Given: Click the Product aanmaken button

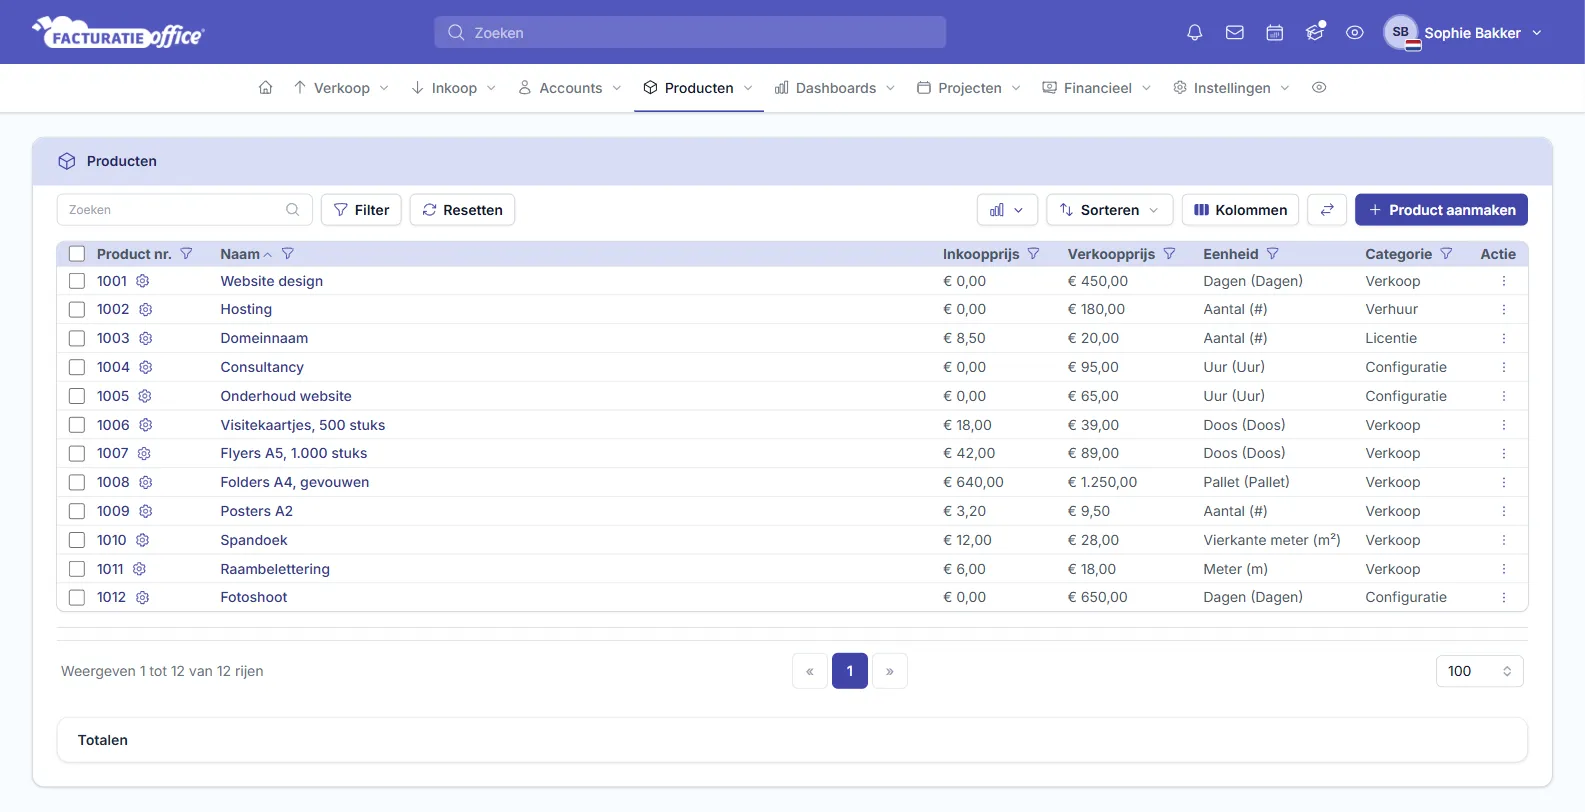Looking at the screenshot, I should pos(1441,210).
